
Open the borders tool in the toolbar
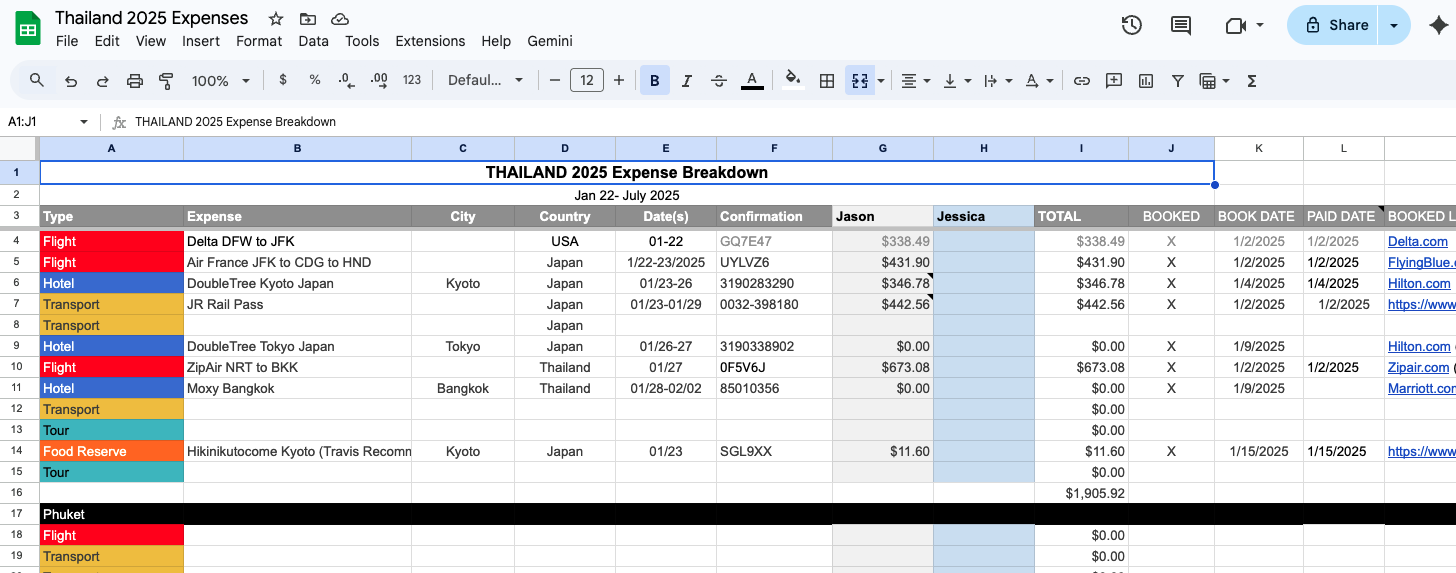pyautogui.click(x=827, y=81)
